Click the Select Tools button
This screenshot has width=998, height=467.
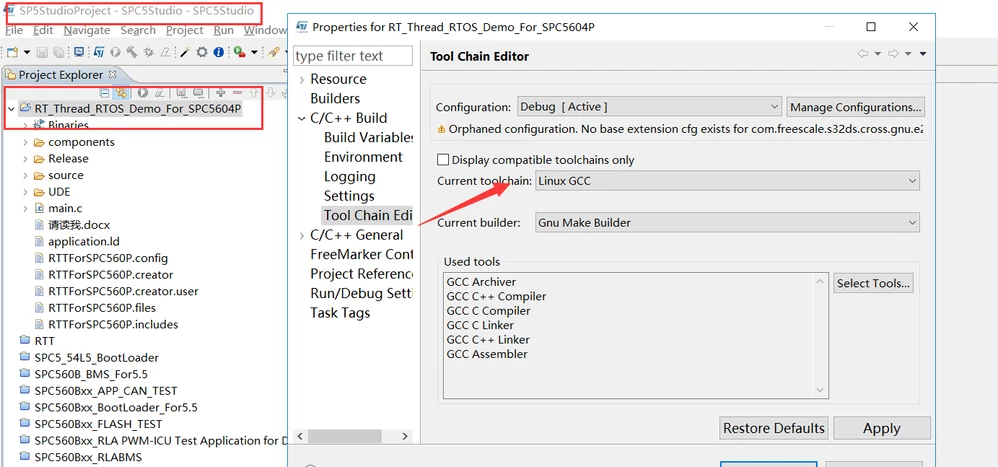(x=873, y=283)
